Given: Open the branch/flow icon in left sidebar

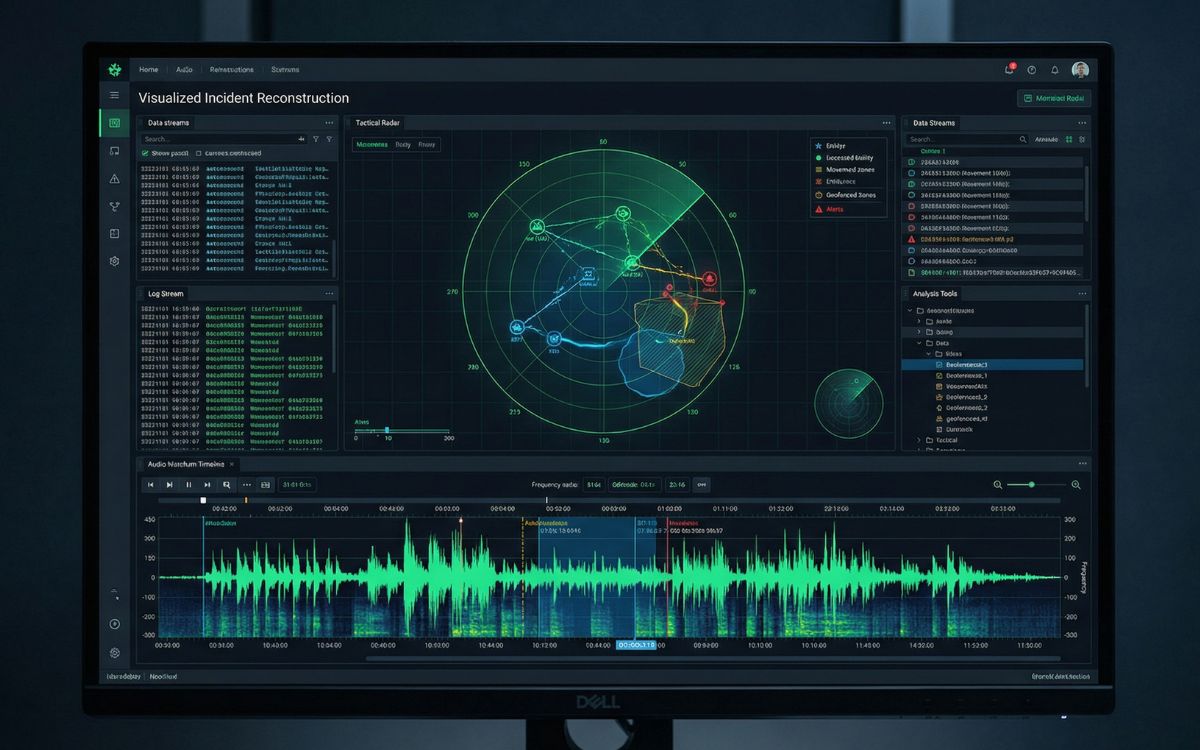Looking at the screenshot, I should coord(114,207).
